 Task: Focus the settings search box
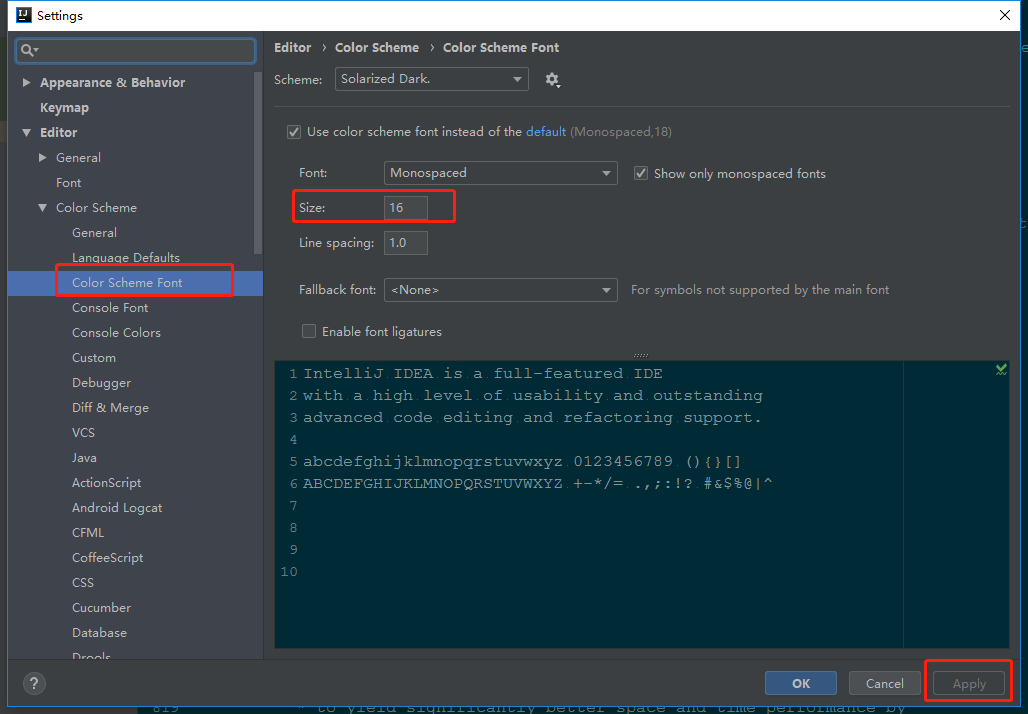pos(136,50)
